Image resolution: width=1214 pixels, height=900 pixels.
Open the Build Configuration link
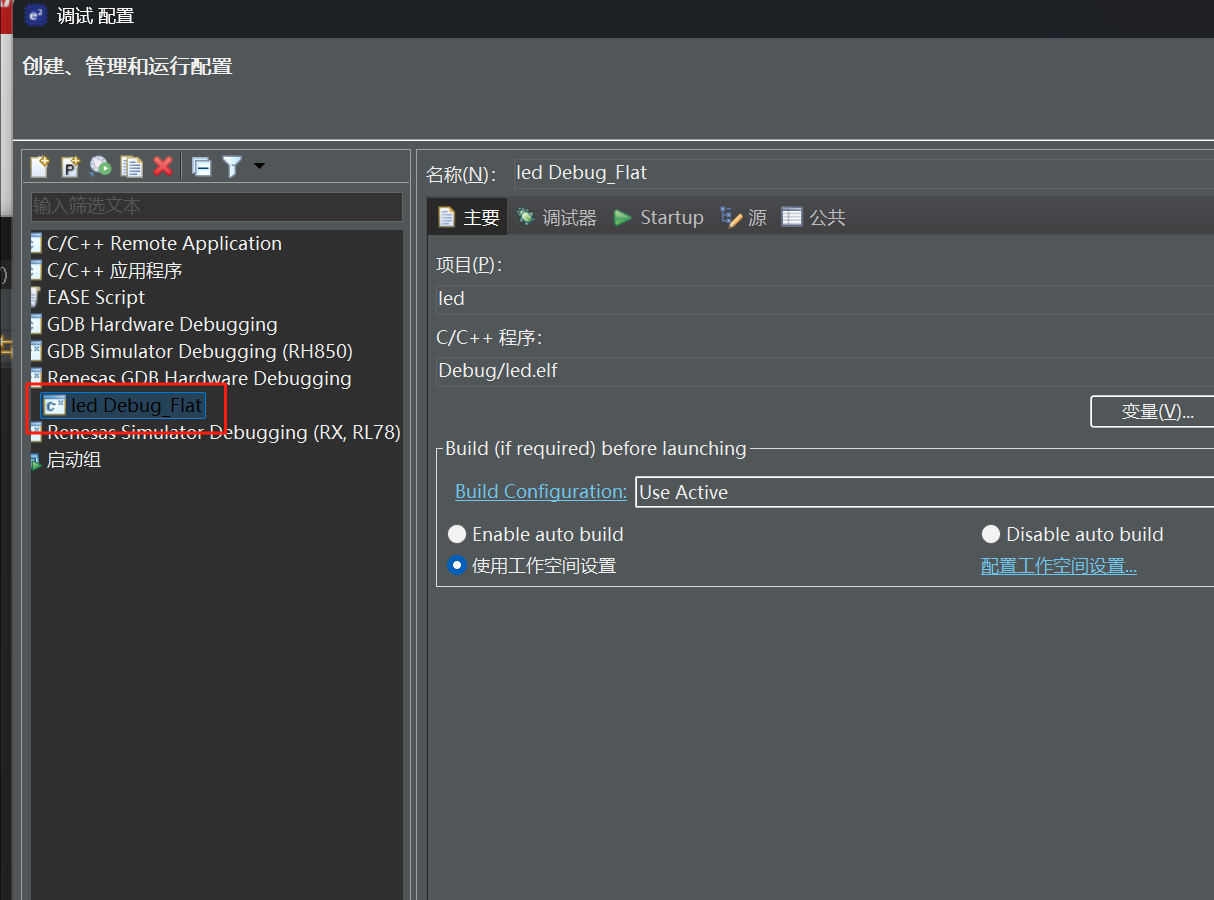(541, 491)
